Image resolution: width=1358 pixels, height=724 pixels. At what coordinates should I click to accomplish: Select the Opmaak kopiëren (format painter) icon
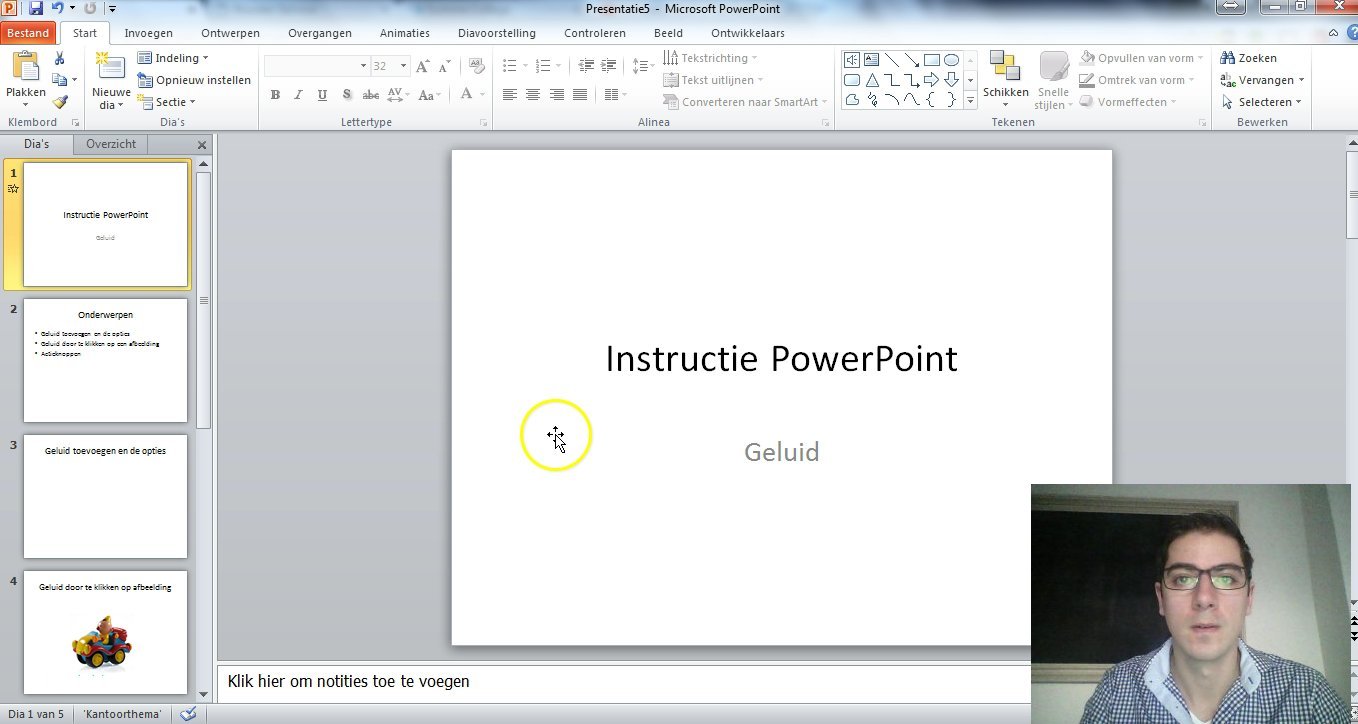(60, 100)
